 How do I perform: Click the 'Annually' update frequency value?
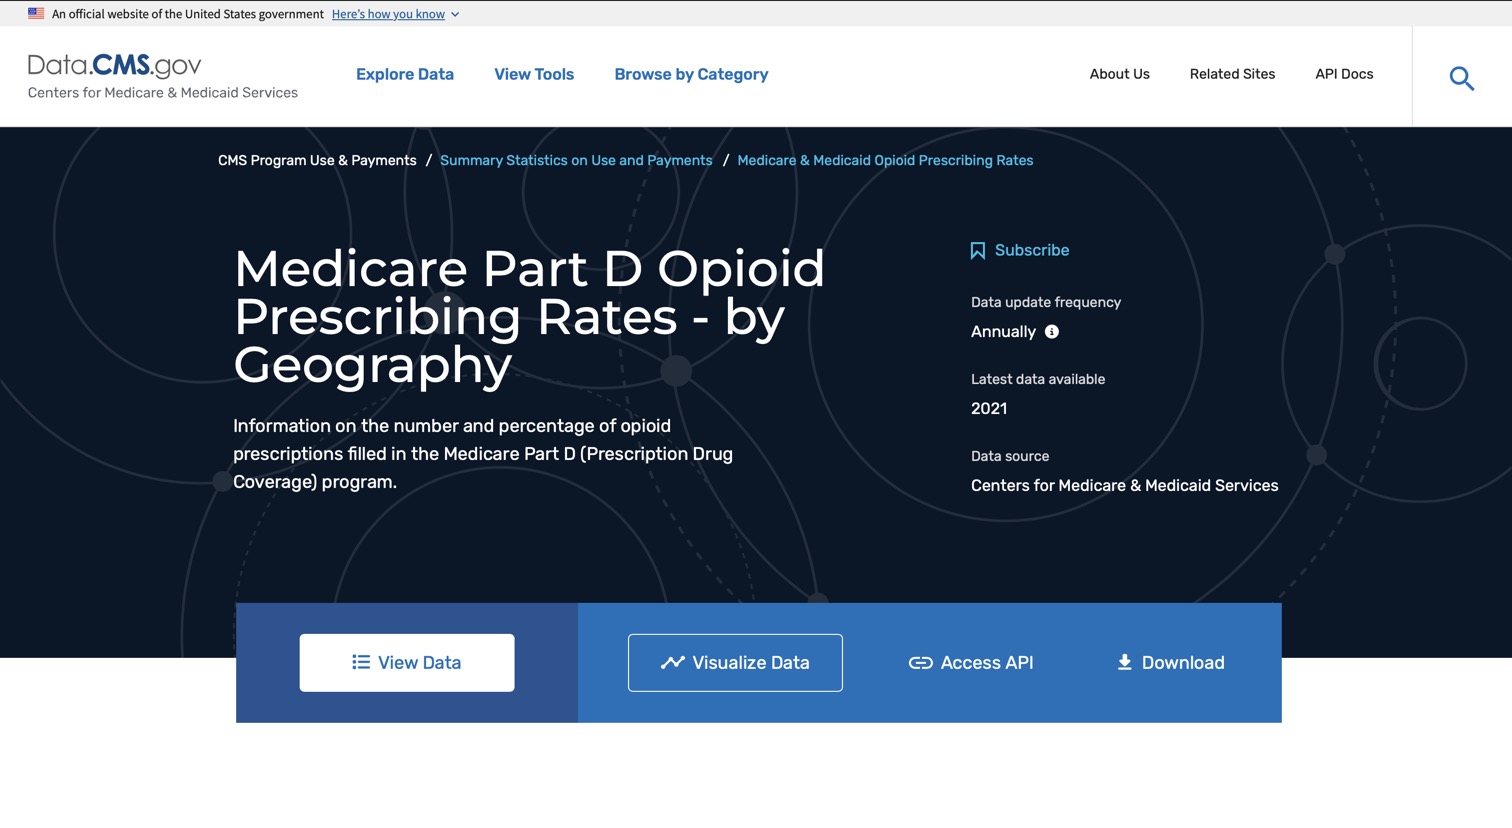[1003, 332]
